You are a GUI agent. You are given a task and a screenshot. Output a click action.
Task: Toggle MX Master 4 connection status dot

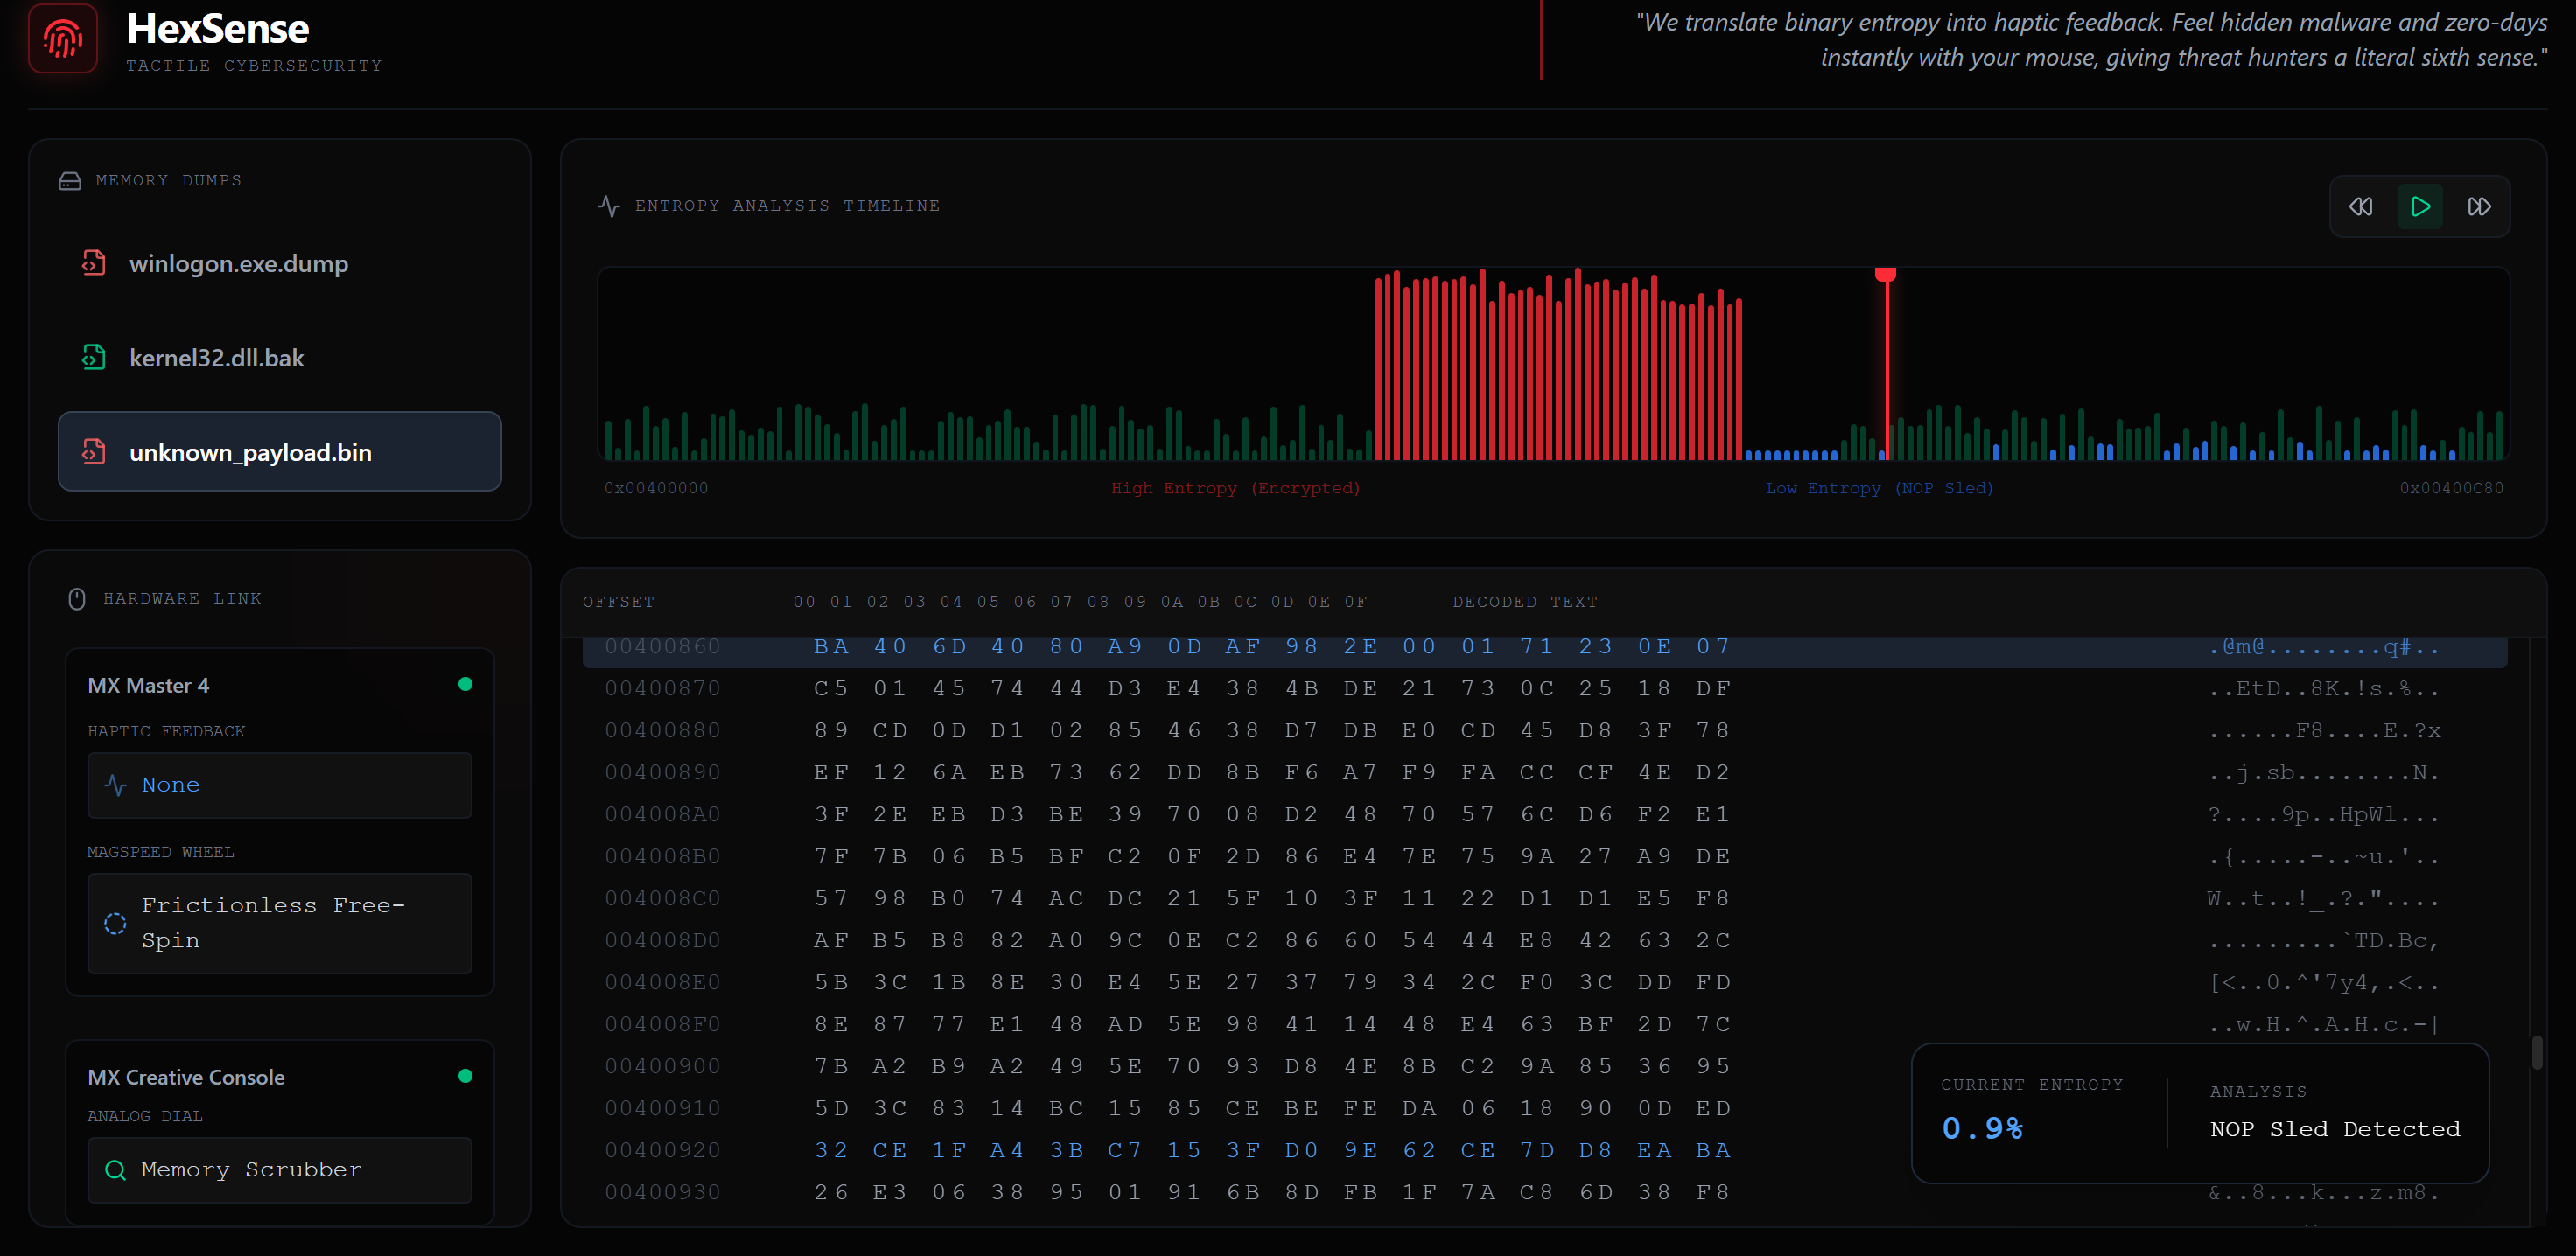465,684
